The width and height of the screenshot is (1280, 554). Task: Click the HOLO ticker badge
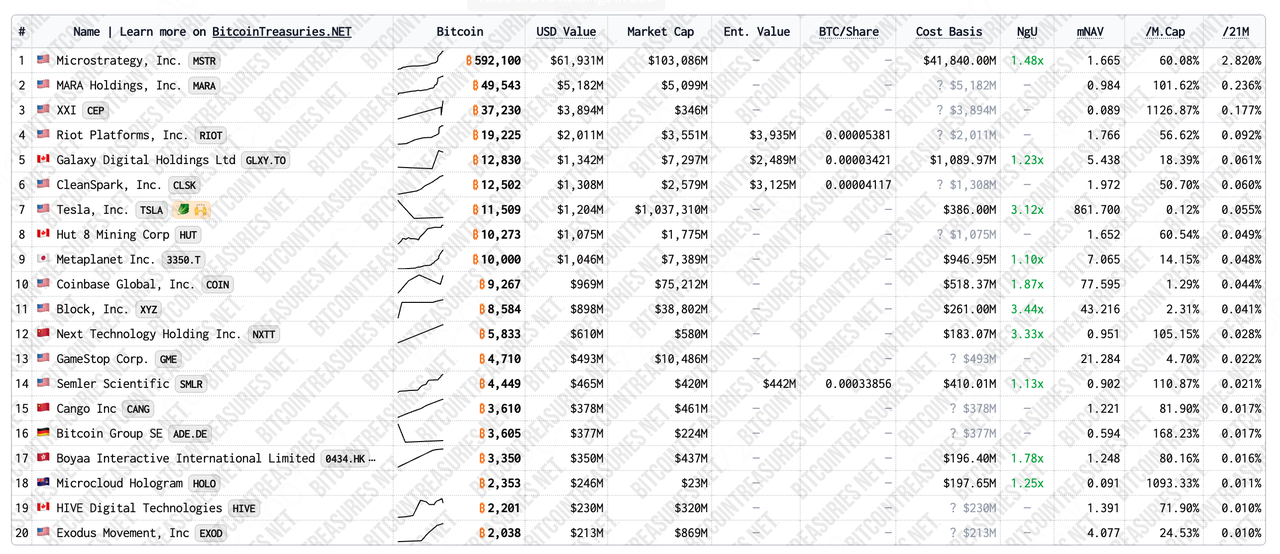(204, 483)
